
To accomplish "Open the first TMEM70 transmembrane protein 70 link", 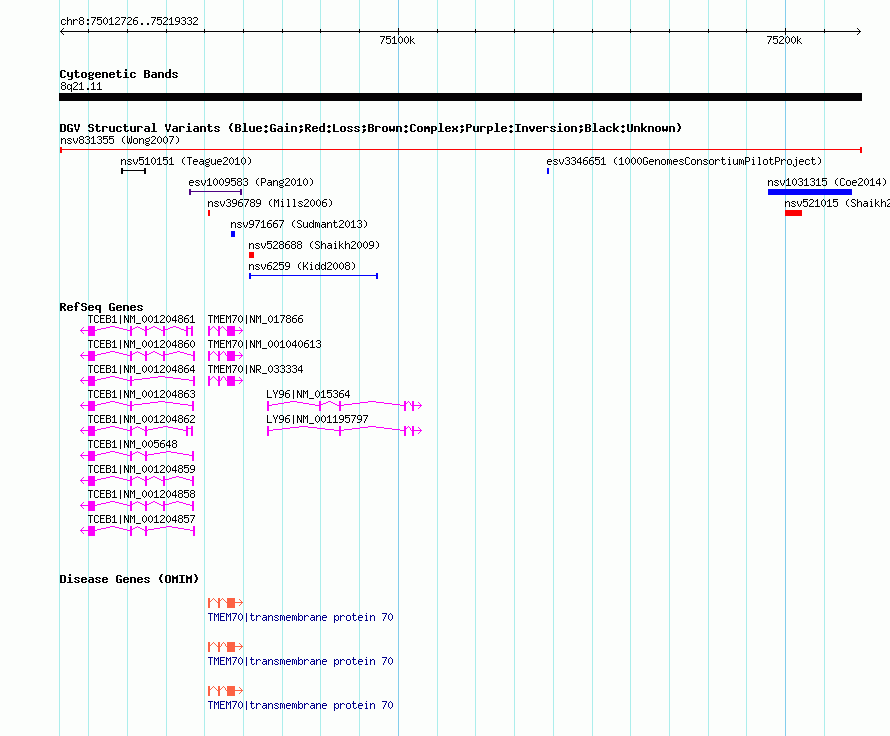I will point(300,617).
